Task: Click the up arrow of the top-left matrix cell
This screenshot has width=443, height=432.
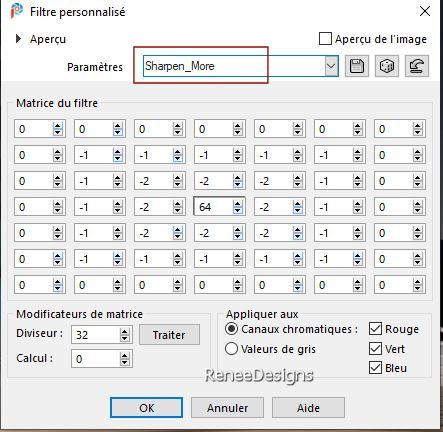Action: point(58,126)
